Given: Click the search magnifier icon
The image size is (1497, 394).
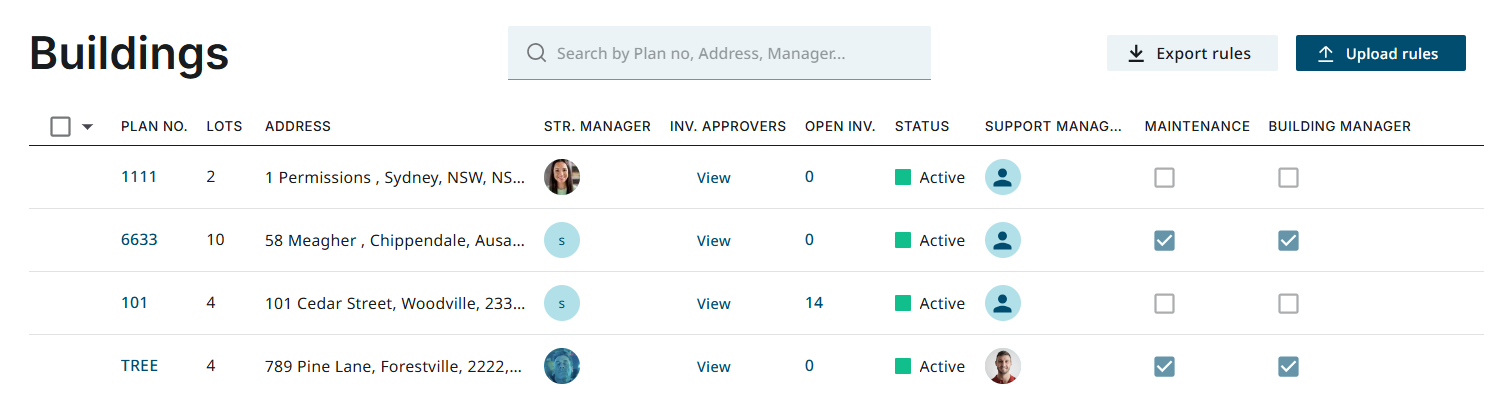Looking at the screenshot, I should 536,53.
